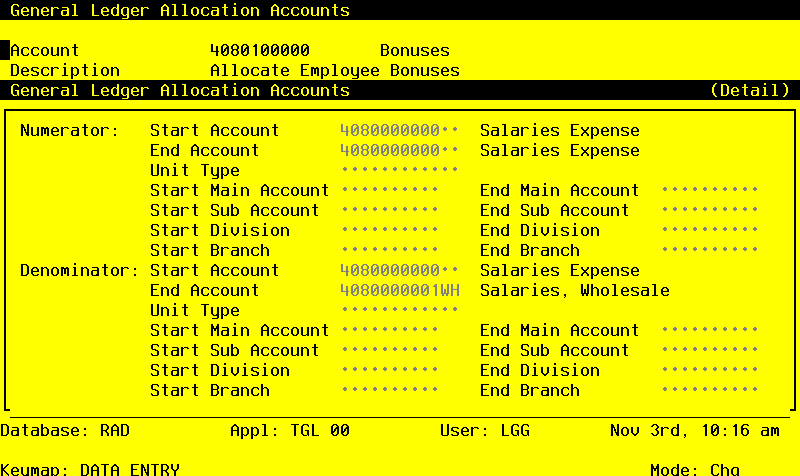Image resolution: width=800 pixels, height=476 pixels.
Task: Click Denominator Start Branch field
Action: click(x=390, y=390)
